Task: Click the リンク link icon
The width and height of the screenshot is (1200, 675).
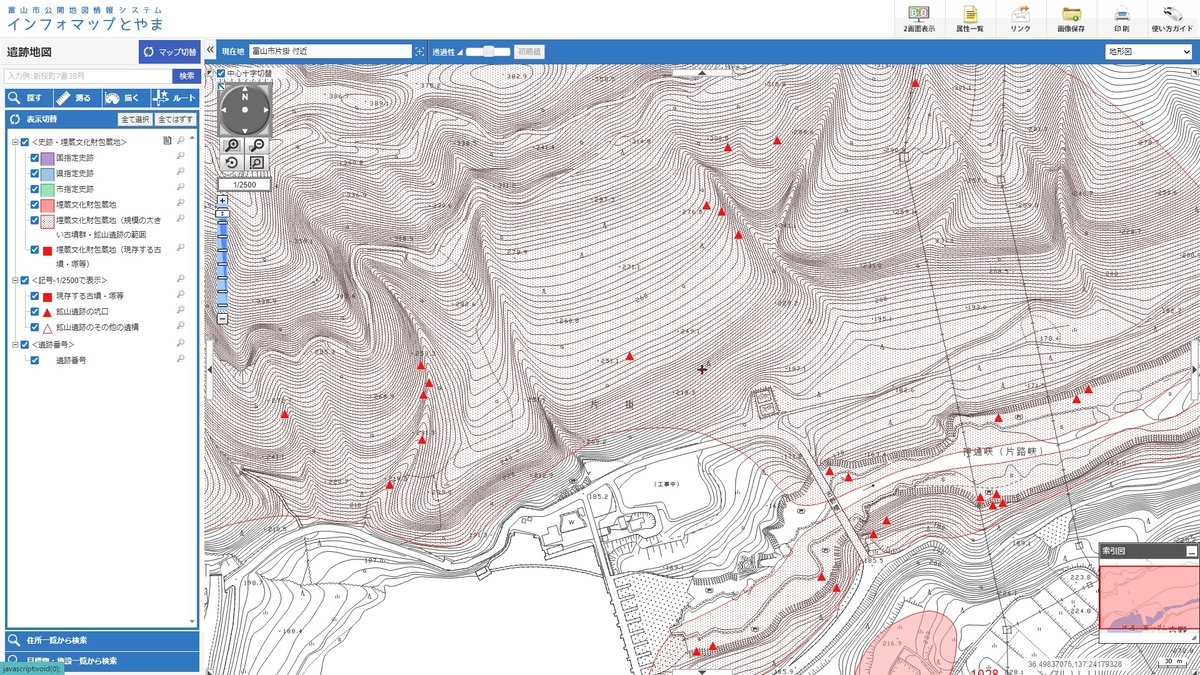Action: pos(1020,19)
